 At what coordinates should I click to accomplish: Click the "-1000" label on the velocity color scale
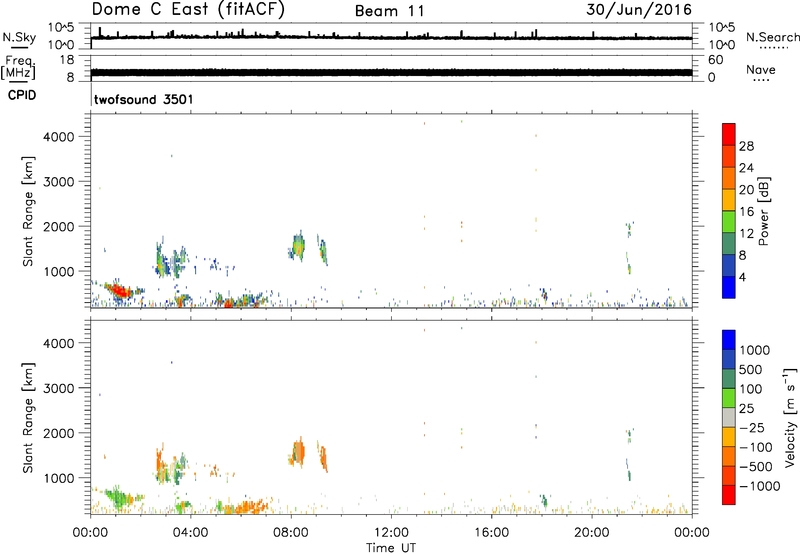tap(760, 486)
